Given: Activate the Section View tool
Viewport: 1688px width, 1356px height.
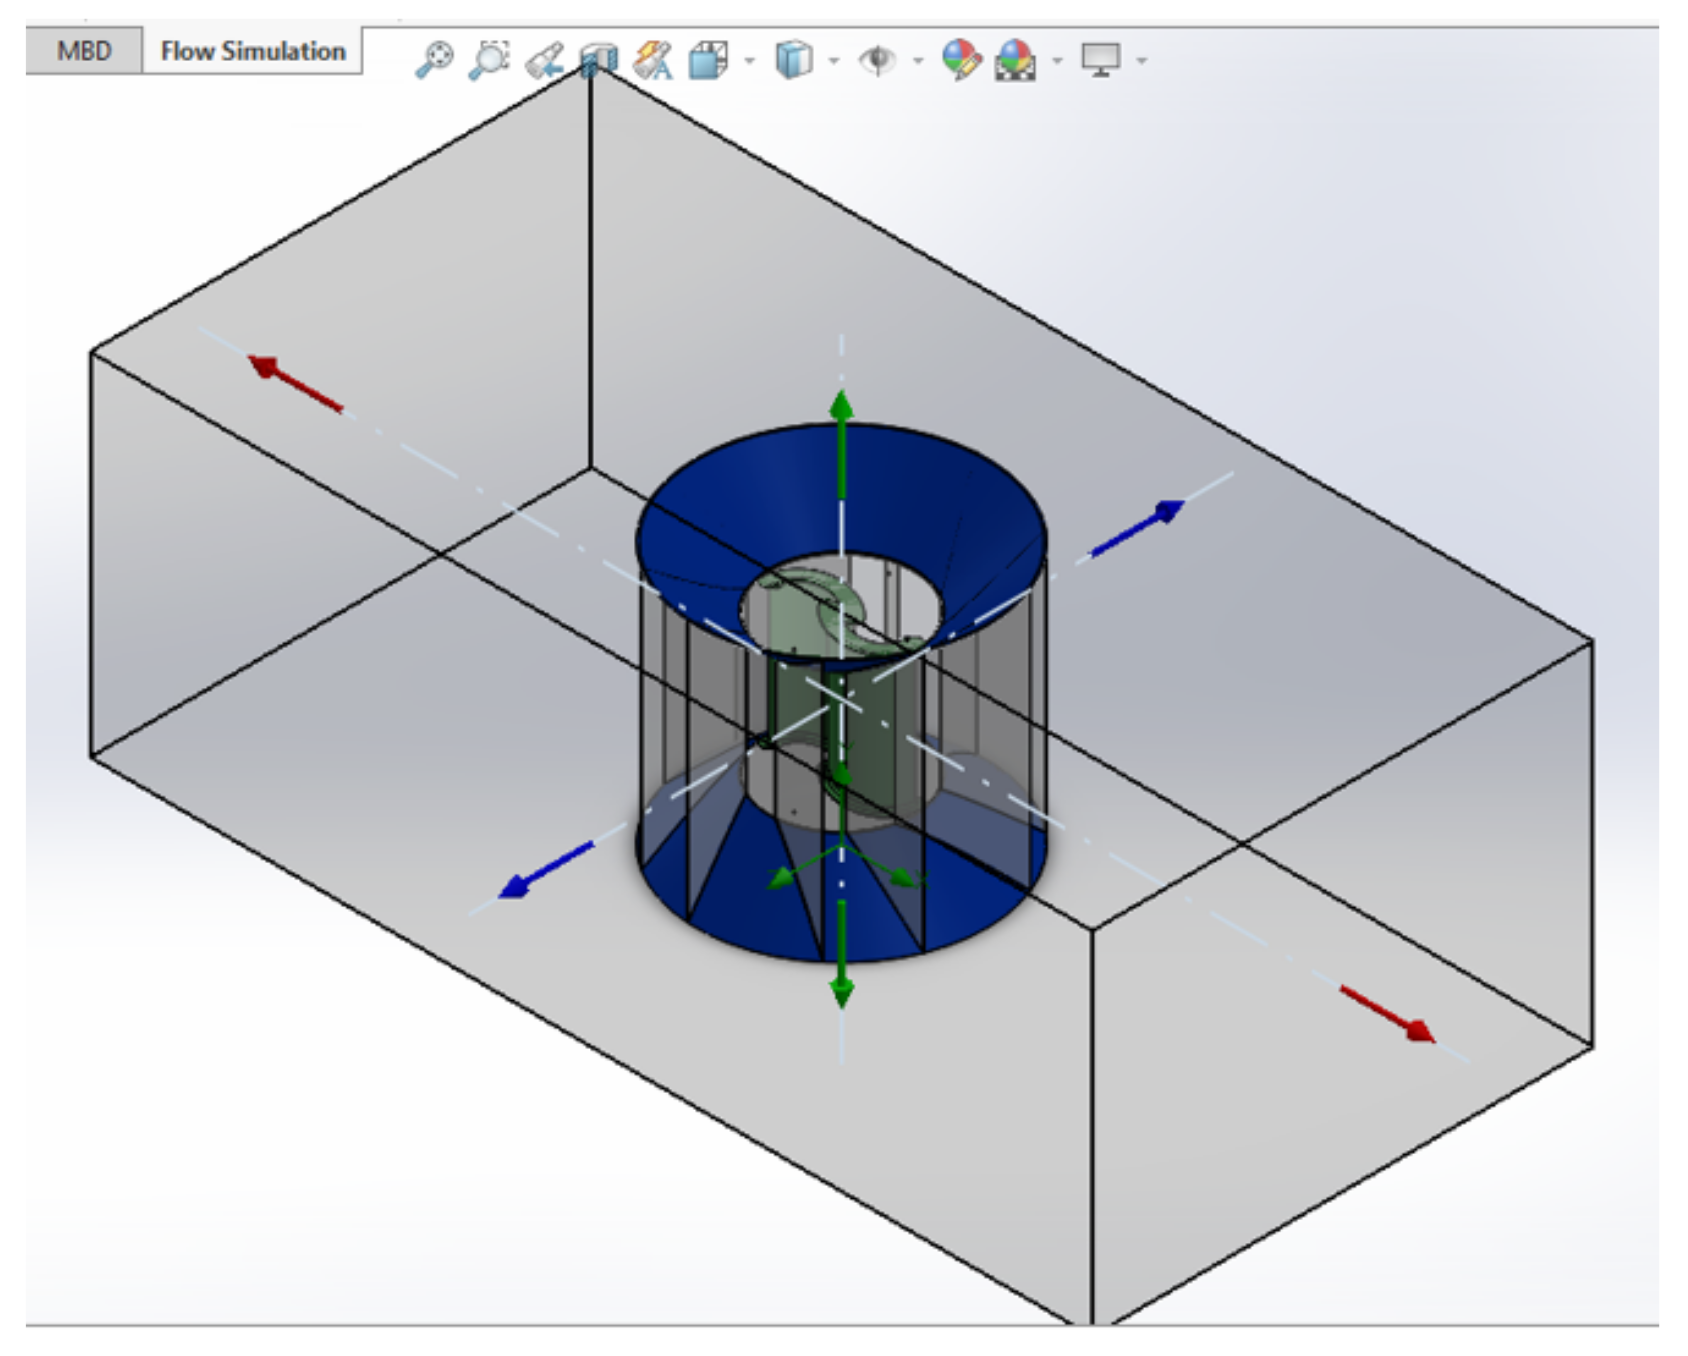Looking at the screenshot, I should click(599, 59).
